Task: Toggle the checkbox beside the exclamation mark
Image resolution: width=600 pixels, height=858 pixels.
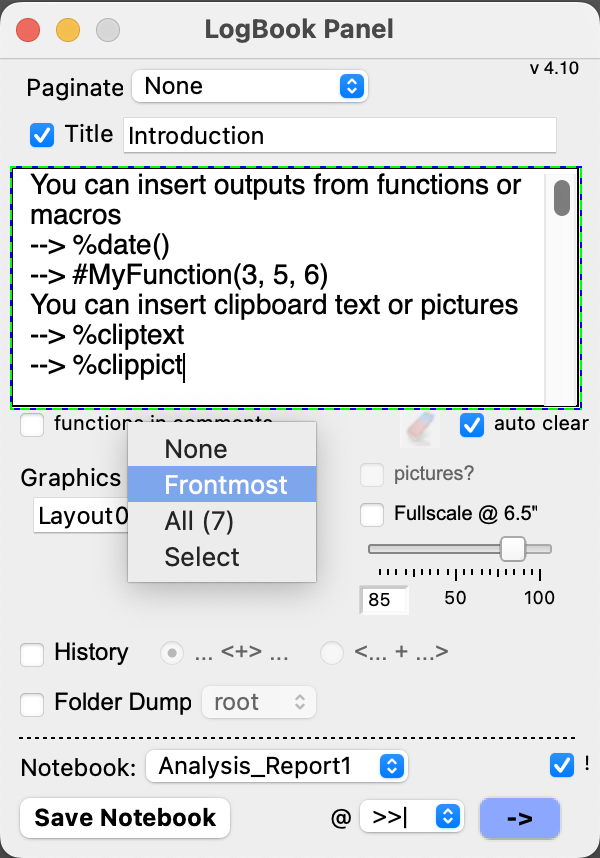Action: point(561,765)
